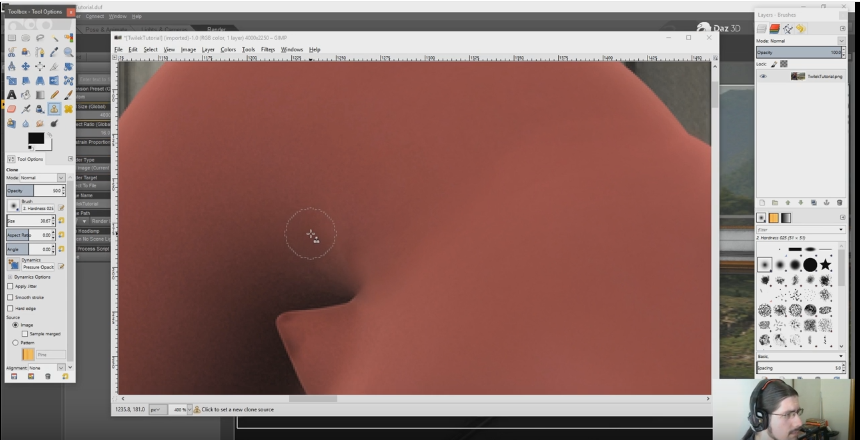The width and height of the screenshot is (860, 440).
Task: Select the Paintbrush tool
Action: tap(69, 95)
